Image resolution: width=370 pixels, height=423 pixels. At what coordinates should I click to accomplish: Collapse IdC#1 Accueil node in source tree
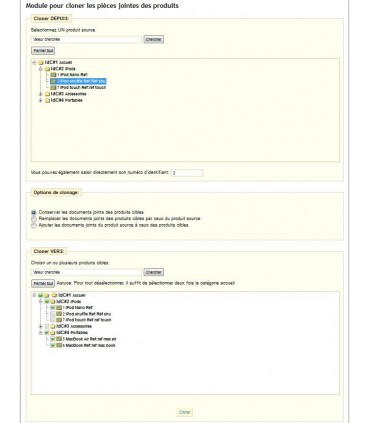point(34,62)
